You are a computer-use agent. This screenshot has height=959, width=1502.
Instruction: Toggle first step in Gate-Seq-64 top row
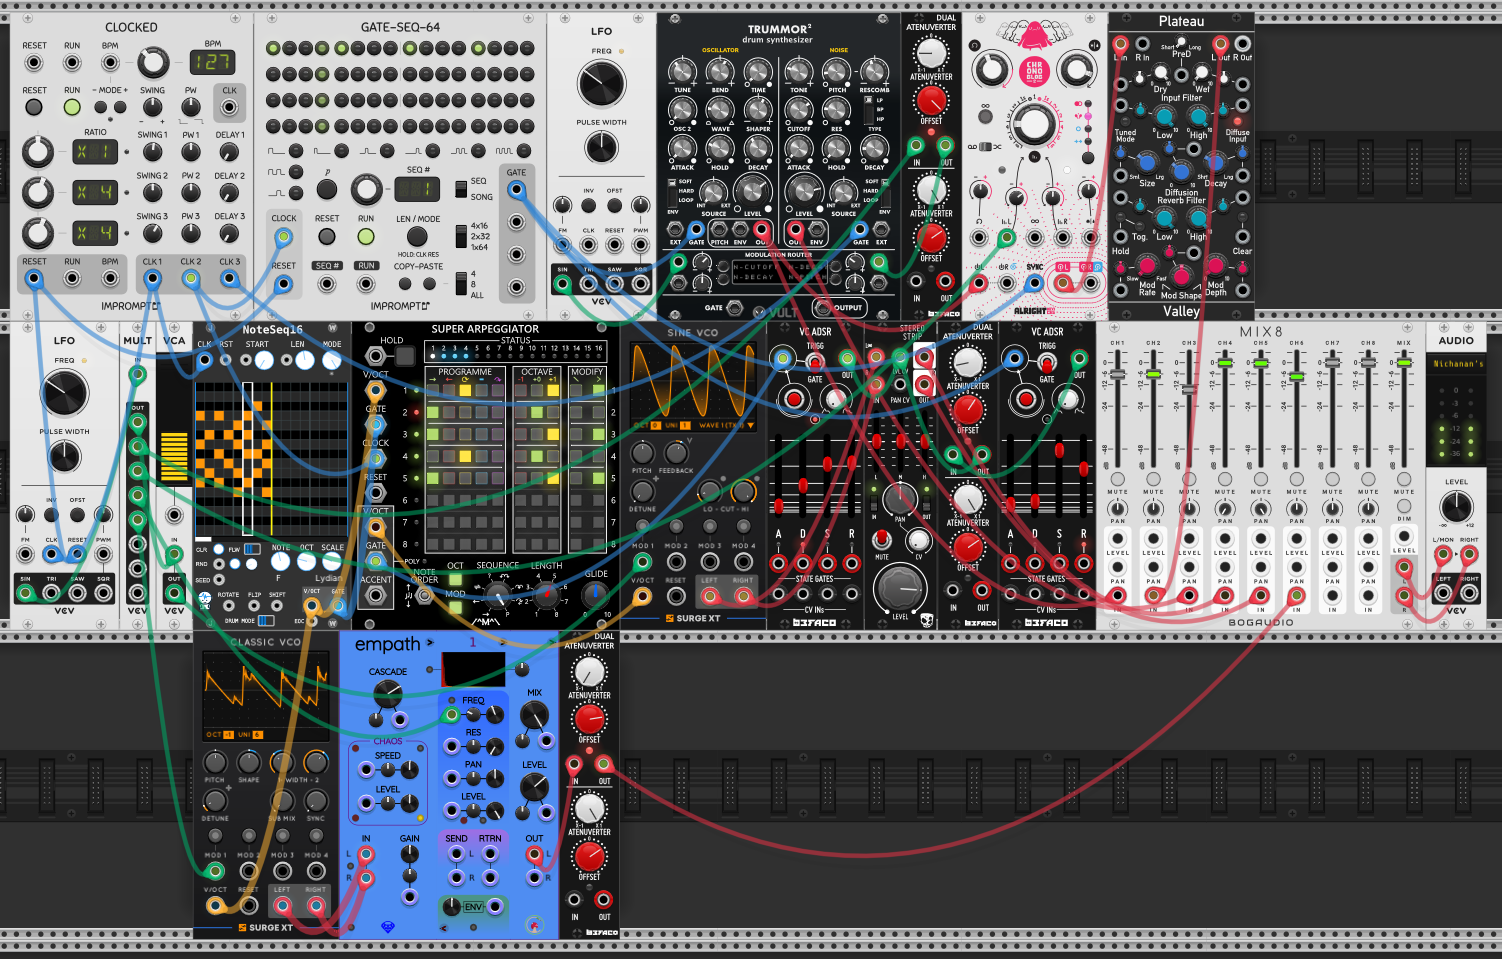(273, 48)
